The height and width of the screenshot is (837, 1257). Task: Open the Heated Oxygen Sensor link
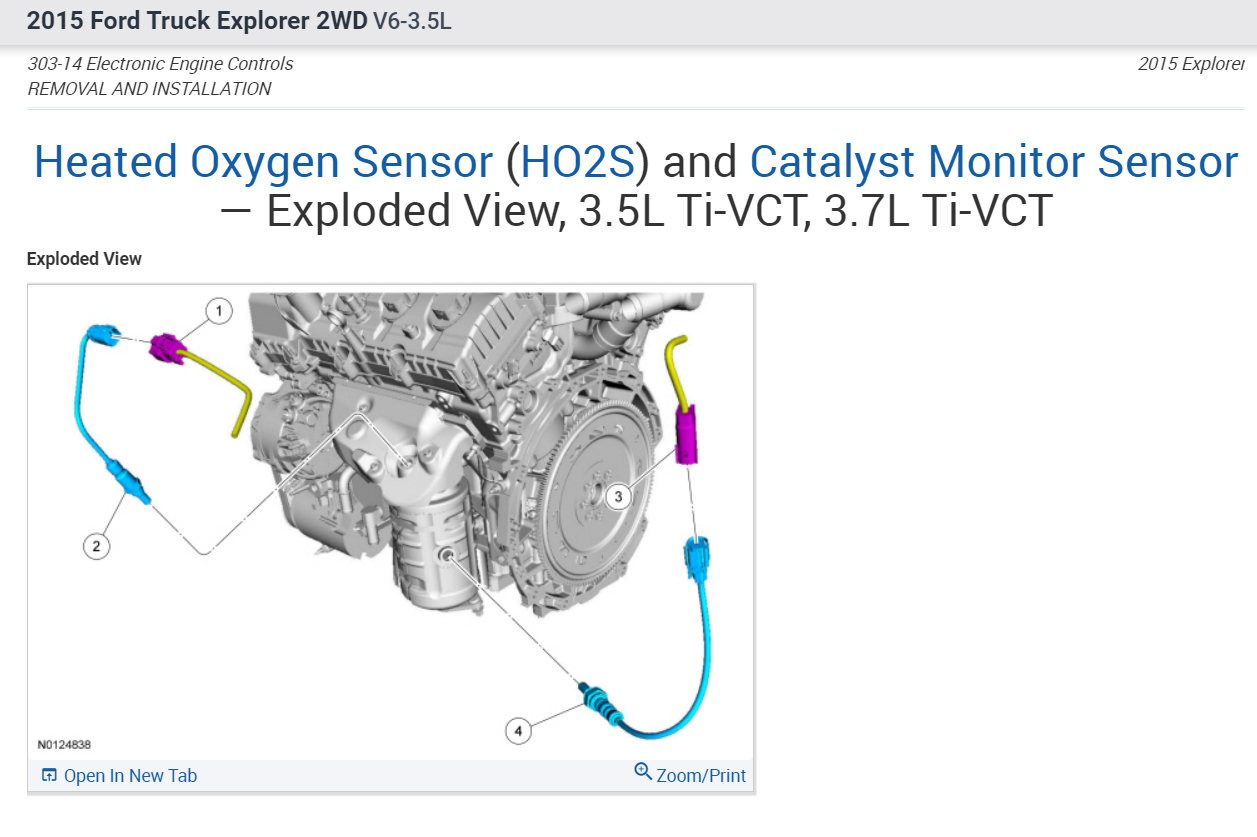click(x=263, y=162)
